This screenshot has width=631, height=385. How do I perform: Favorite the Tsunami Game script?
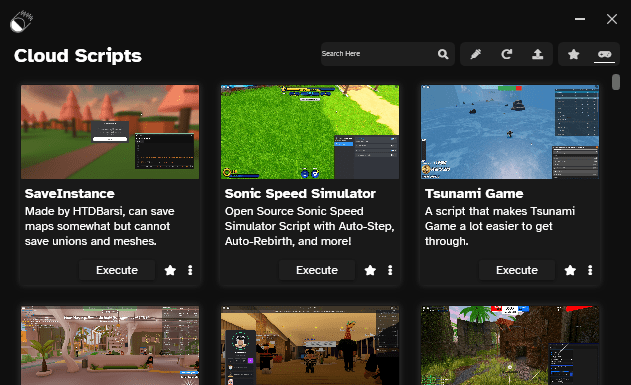570,270
